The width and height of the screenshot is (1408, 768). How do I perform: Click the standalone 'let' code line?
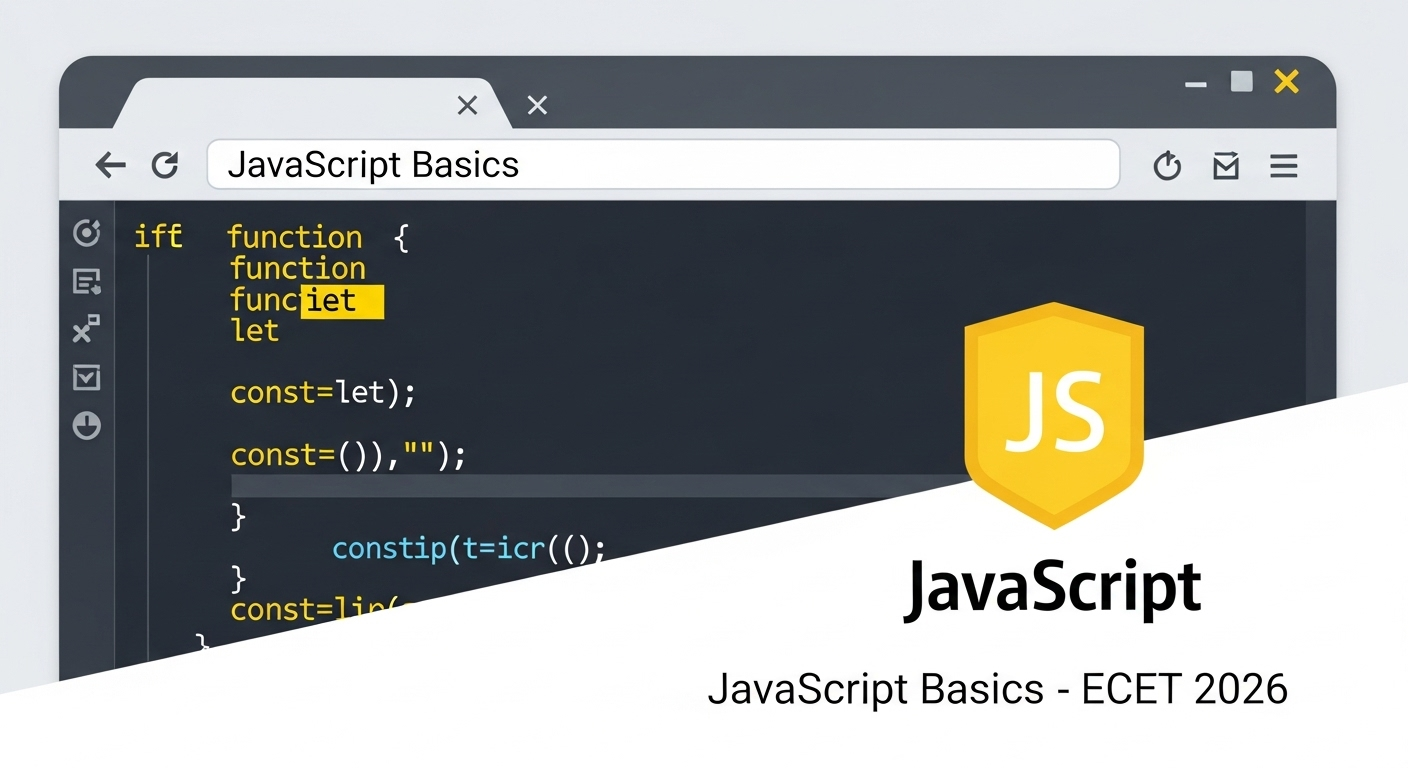pyautogui.click(x=255, y=330)
